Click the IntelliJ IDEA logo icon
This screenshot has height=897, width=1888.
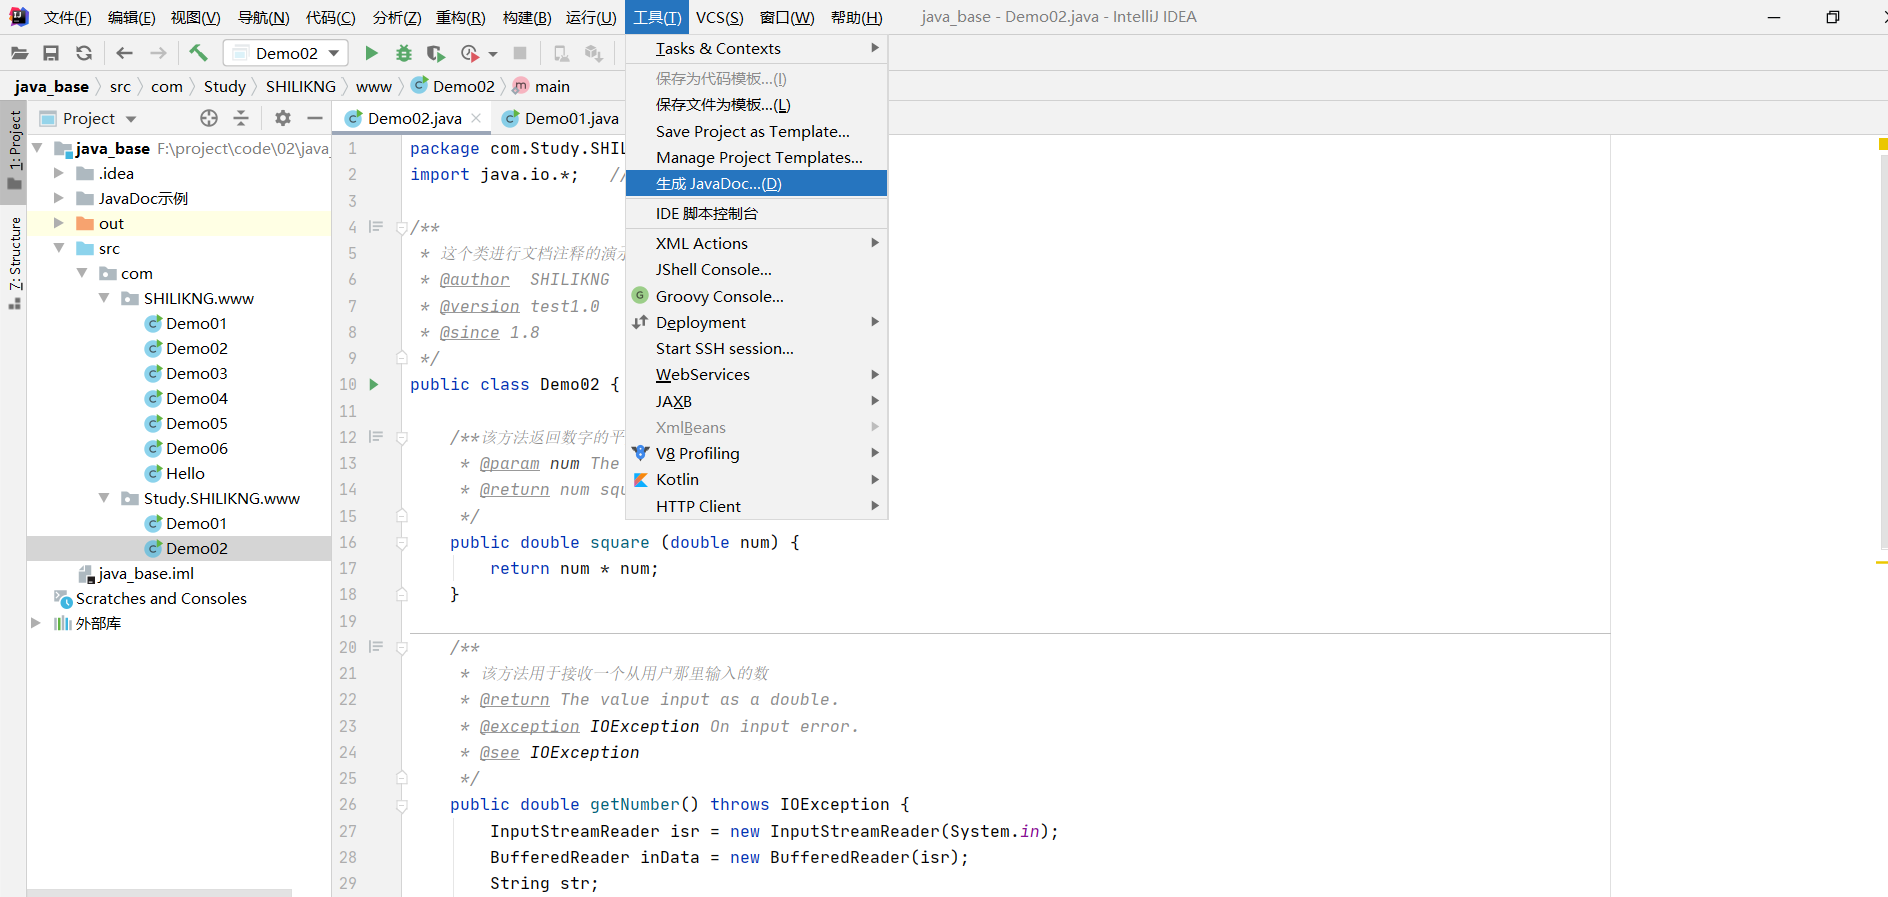(18, 17)
